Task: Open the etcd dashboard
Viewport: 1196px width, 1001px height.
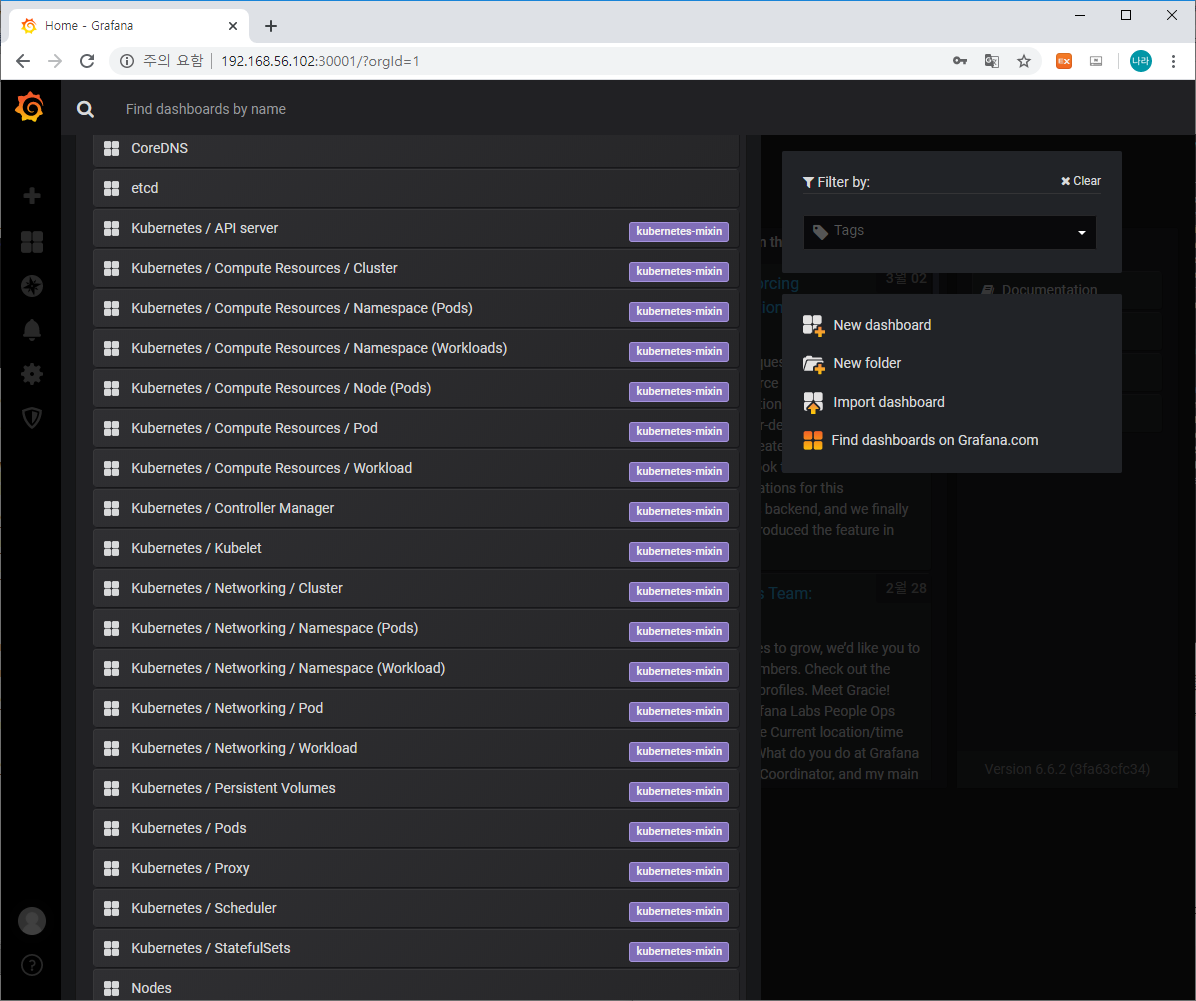Action: tap(416, 188)
